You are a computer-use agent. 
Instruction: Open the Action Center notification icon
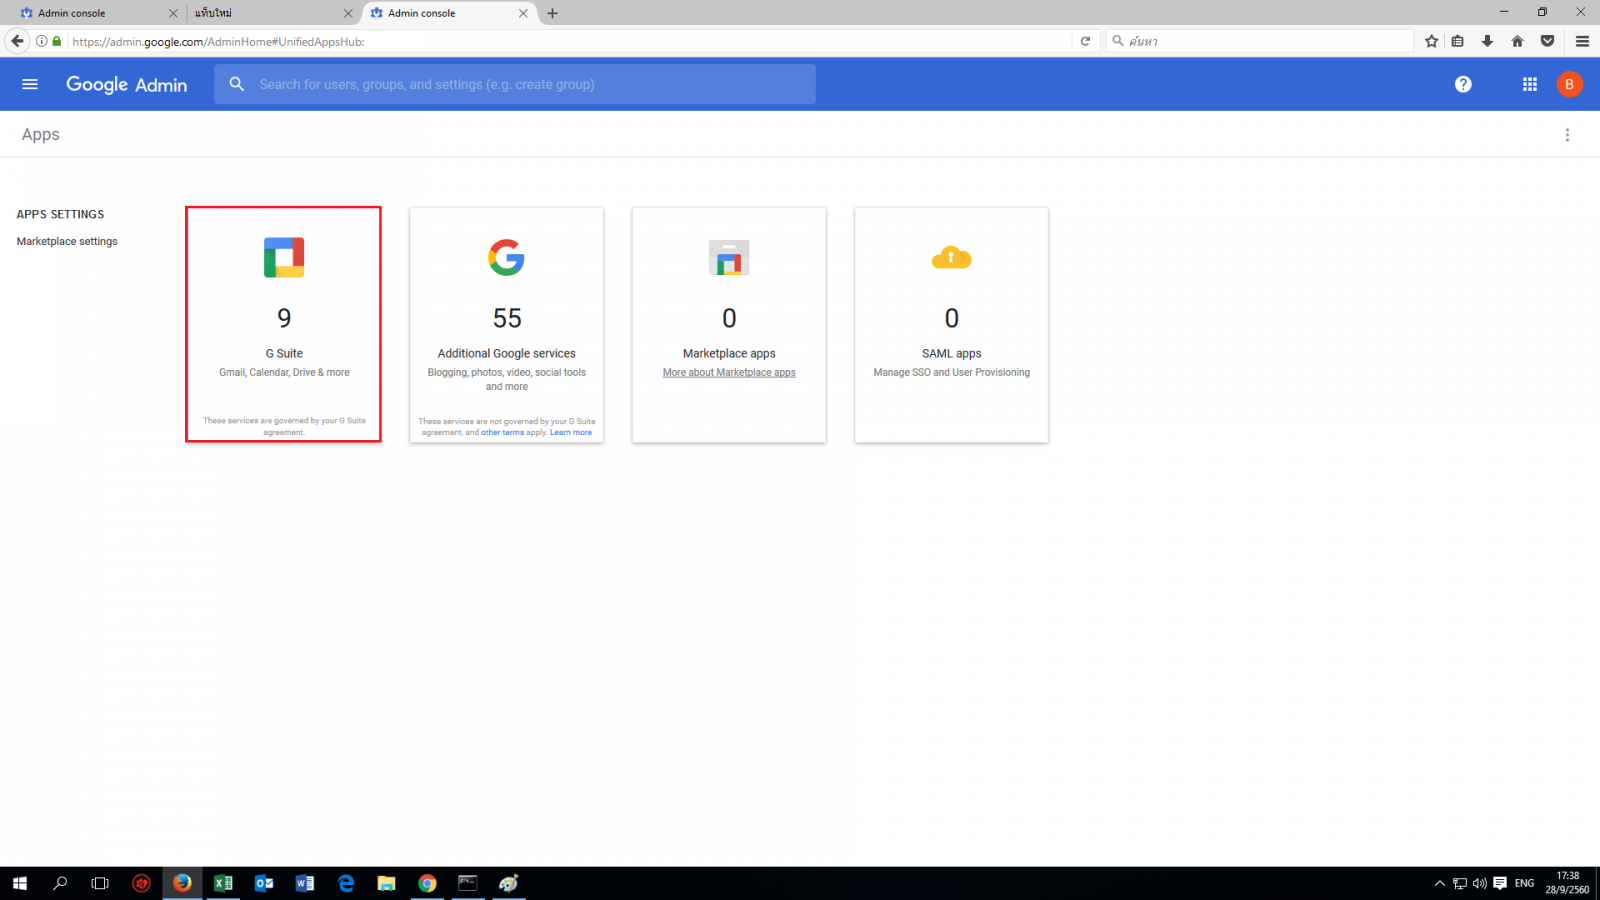(1500, 883)
